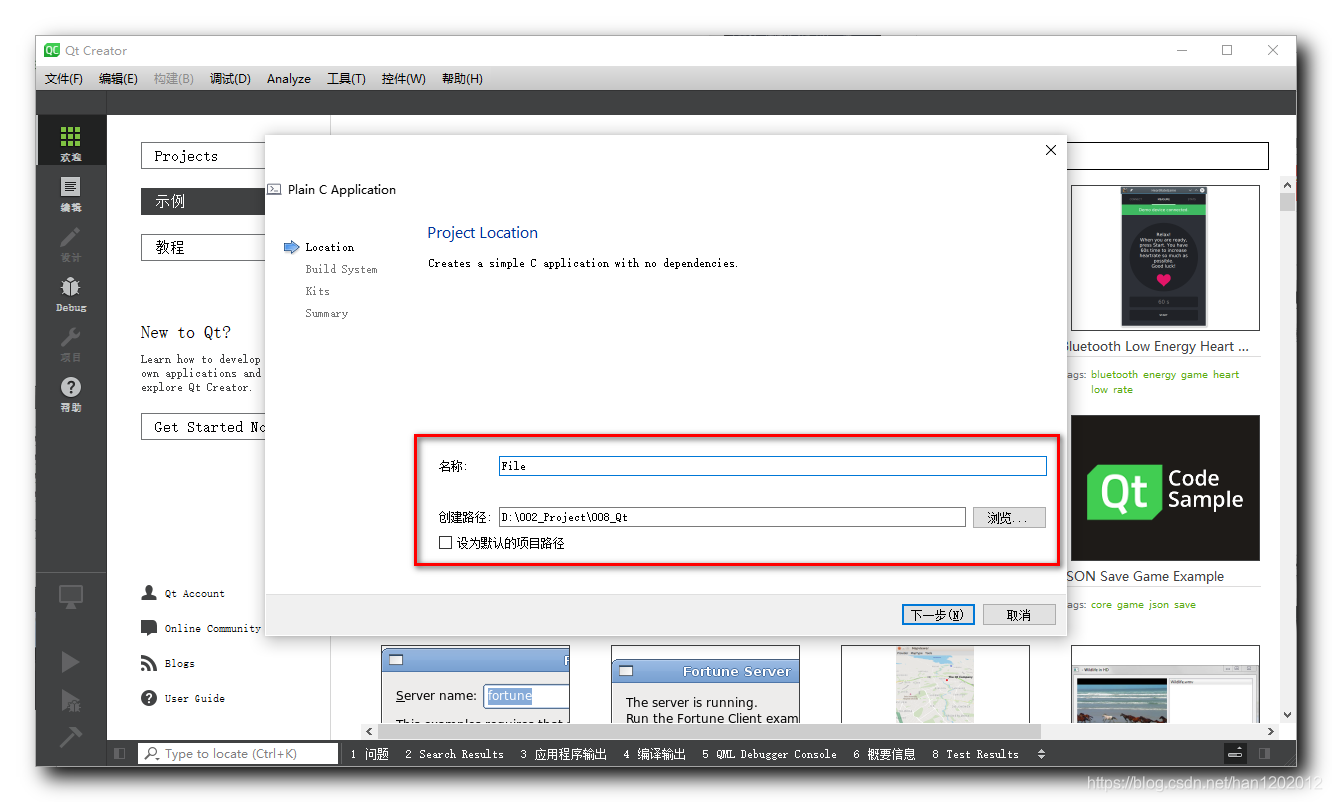Toggle the right sidebar icon in status bar

pos(1265,754)
